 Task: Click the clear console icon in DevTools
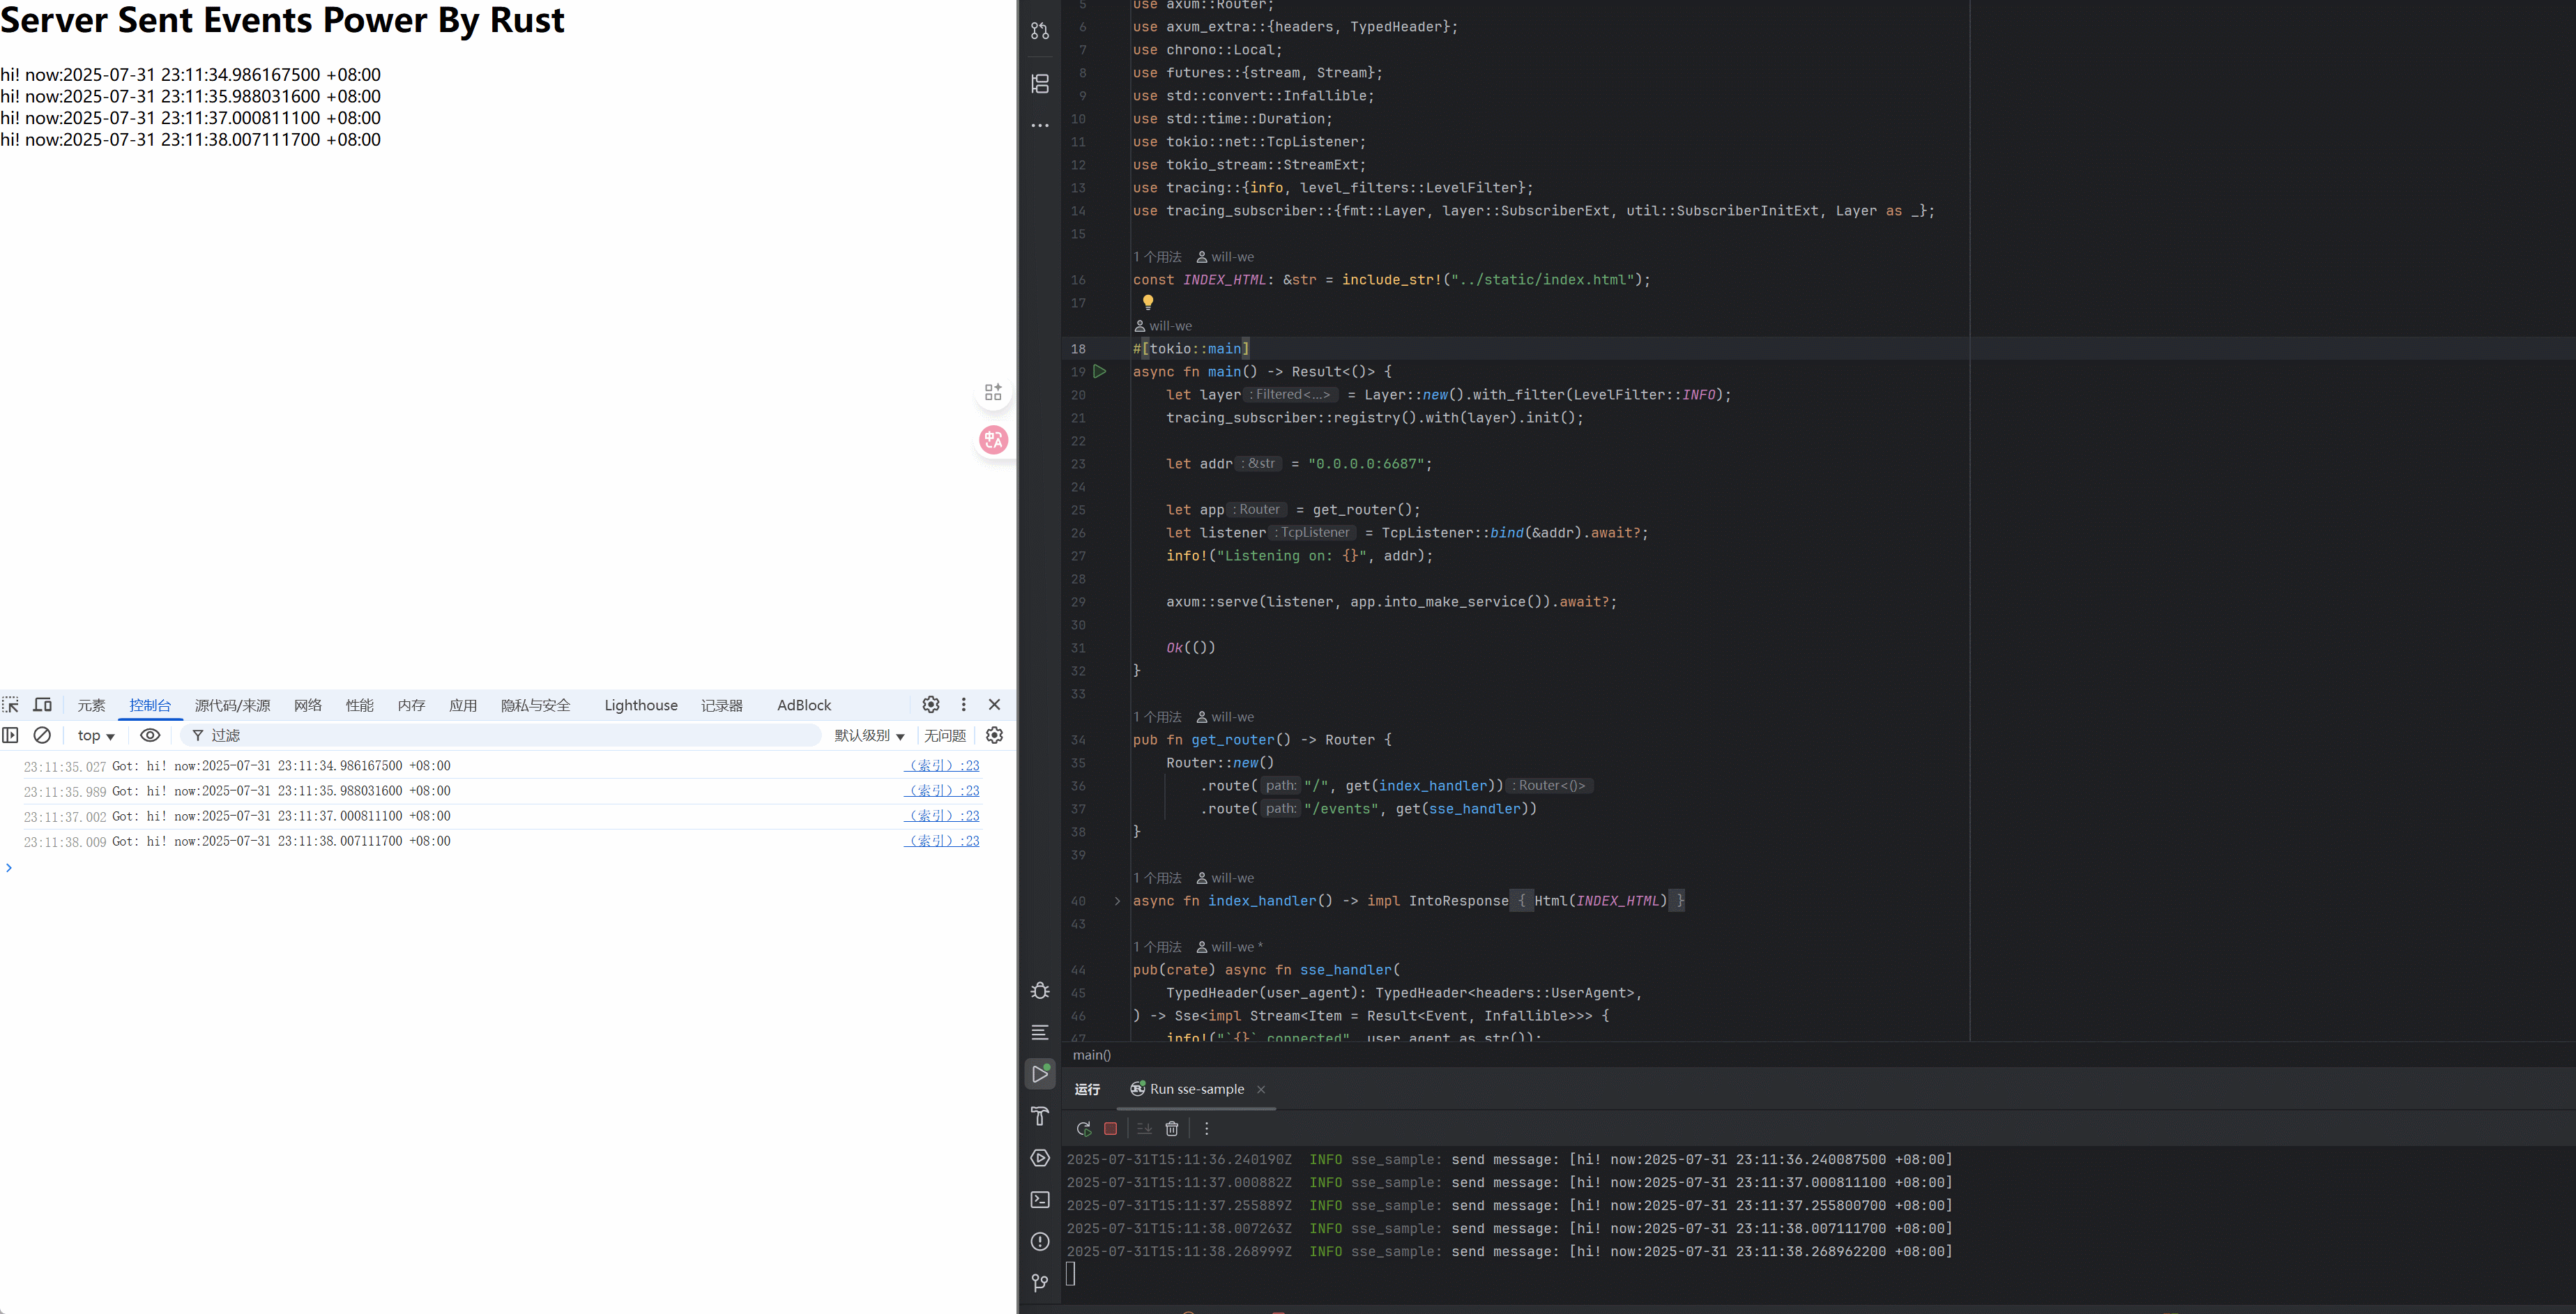click(x=42, y=735)
